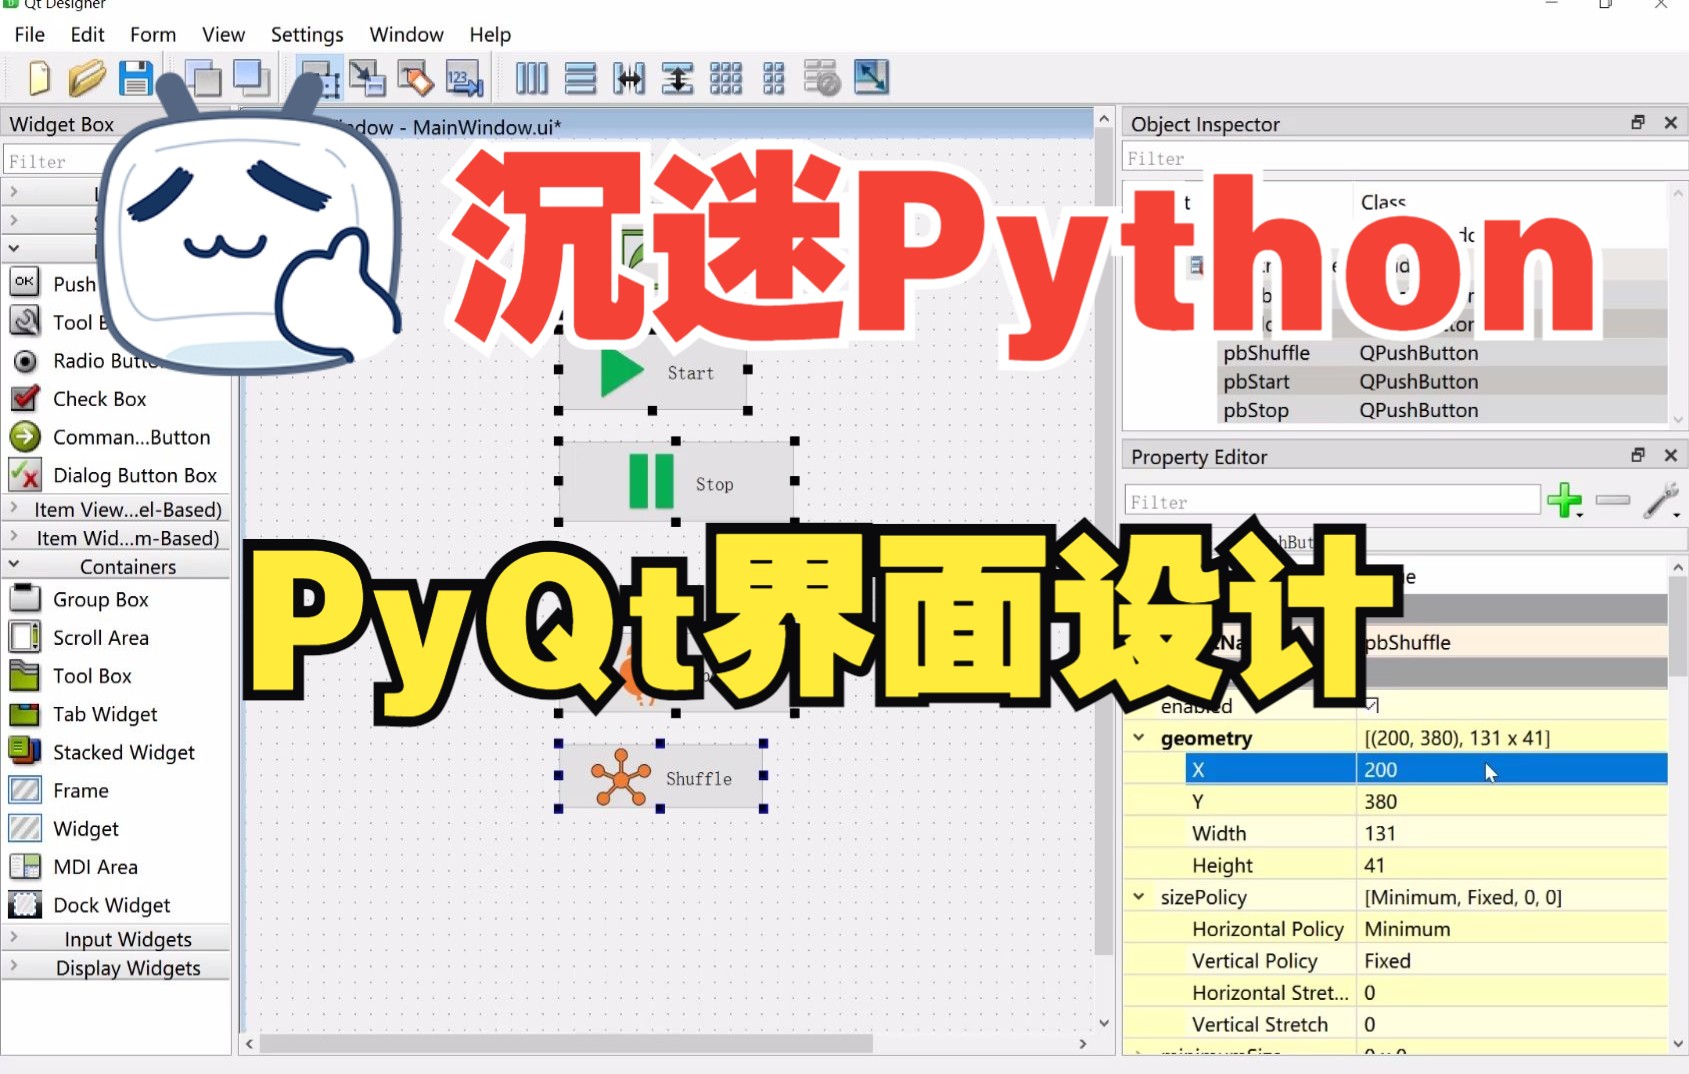The height and width of the screenshot is (1074, 1689).
Task: Edit the Height property value 41
Action: 1511,865
